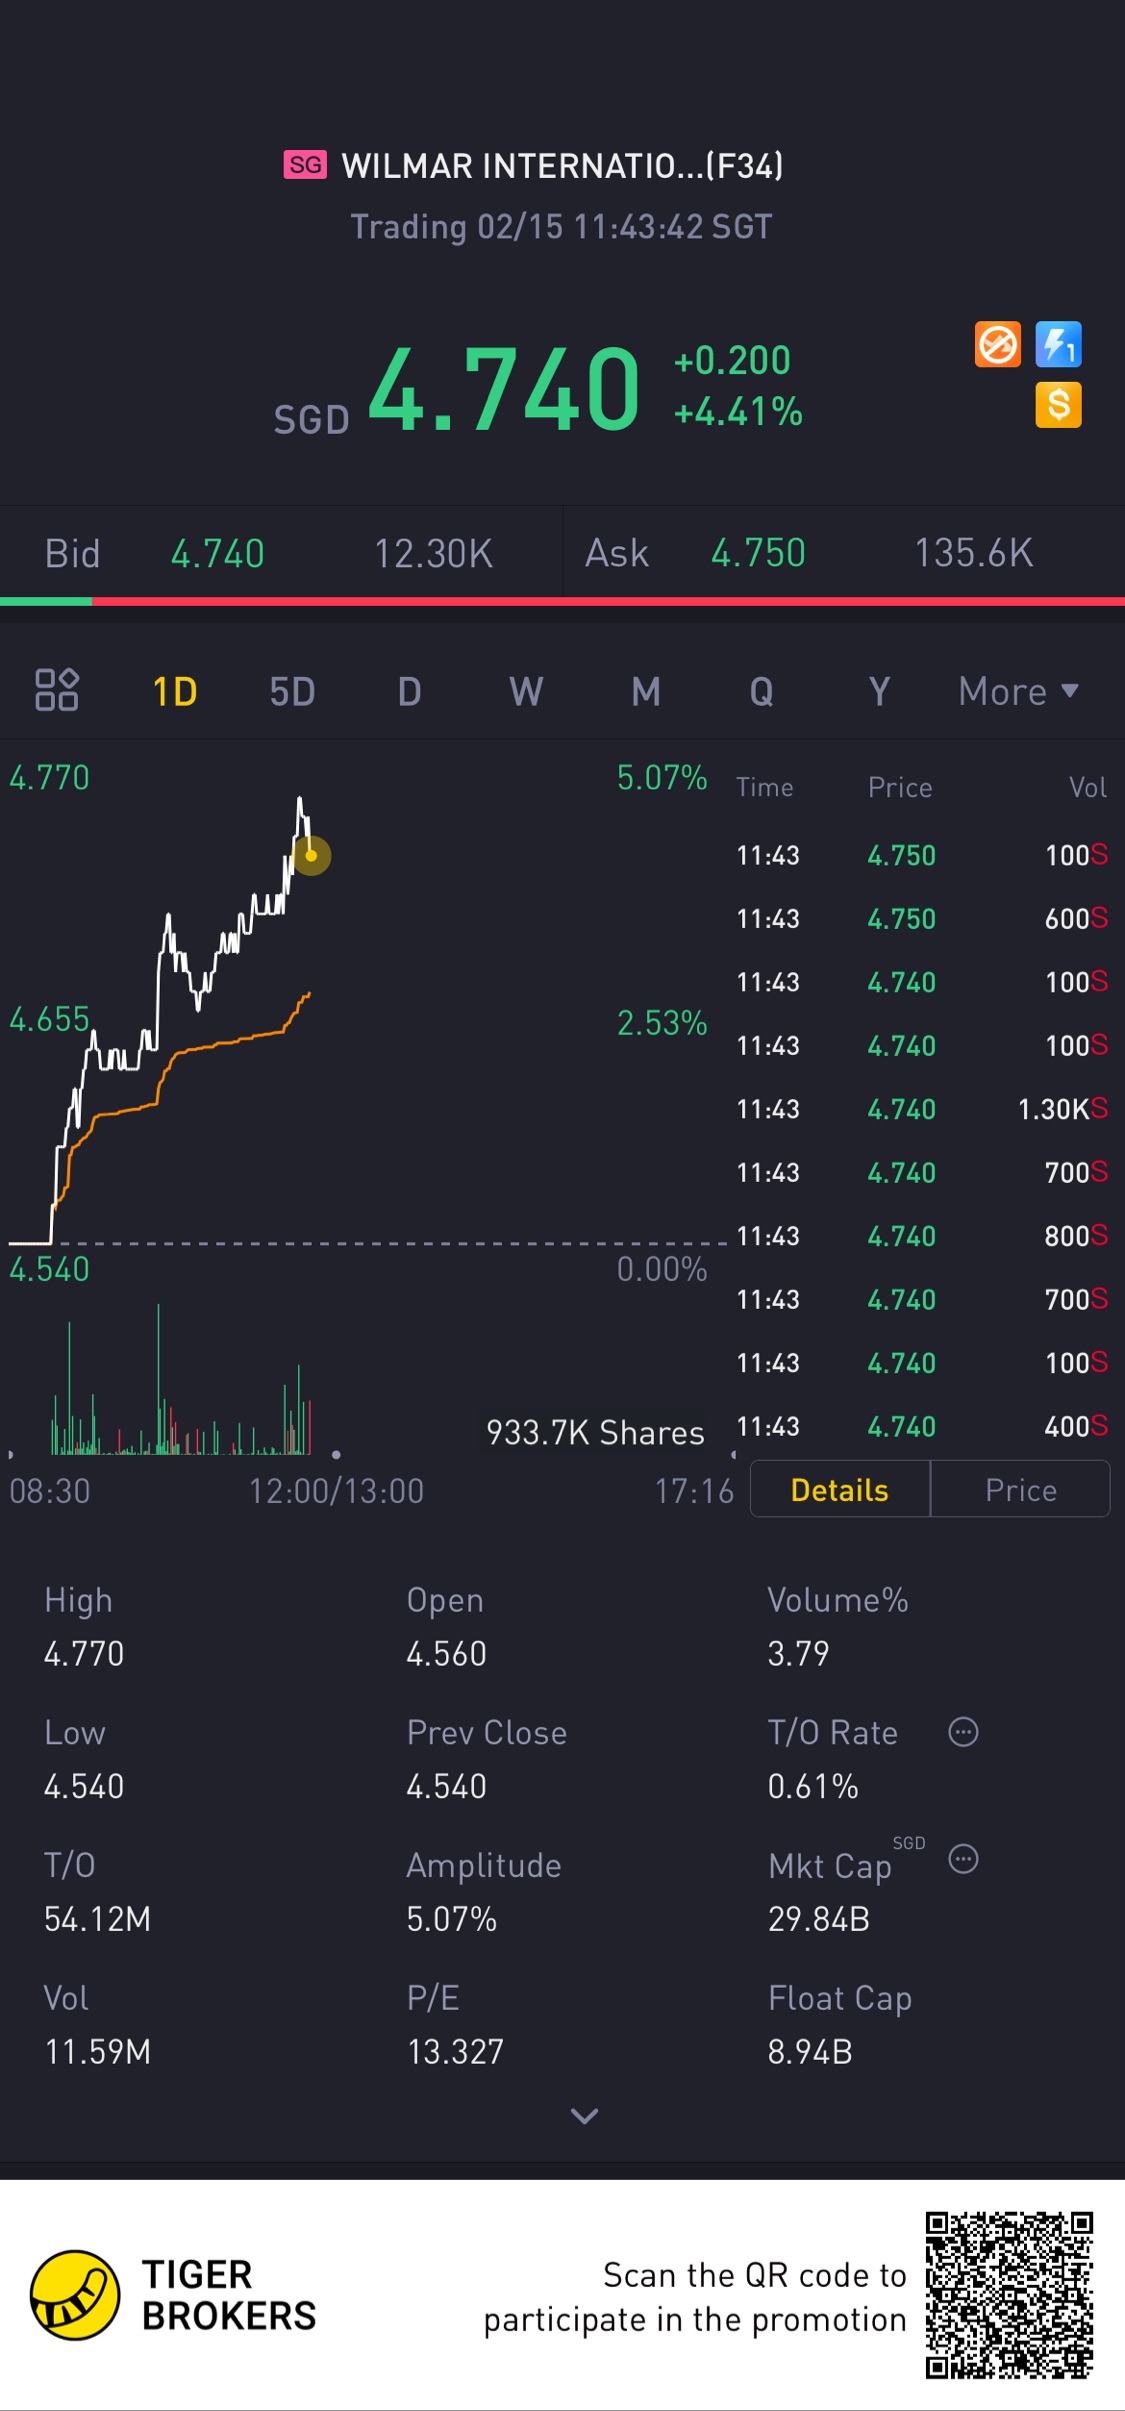
Task: Tap the promotion QR code
Action: point(1008,2295)
